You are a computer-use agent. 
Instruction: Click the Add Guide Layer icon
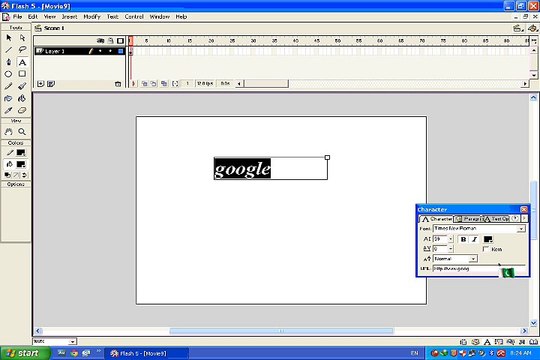51,84
